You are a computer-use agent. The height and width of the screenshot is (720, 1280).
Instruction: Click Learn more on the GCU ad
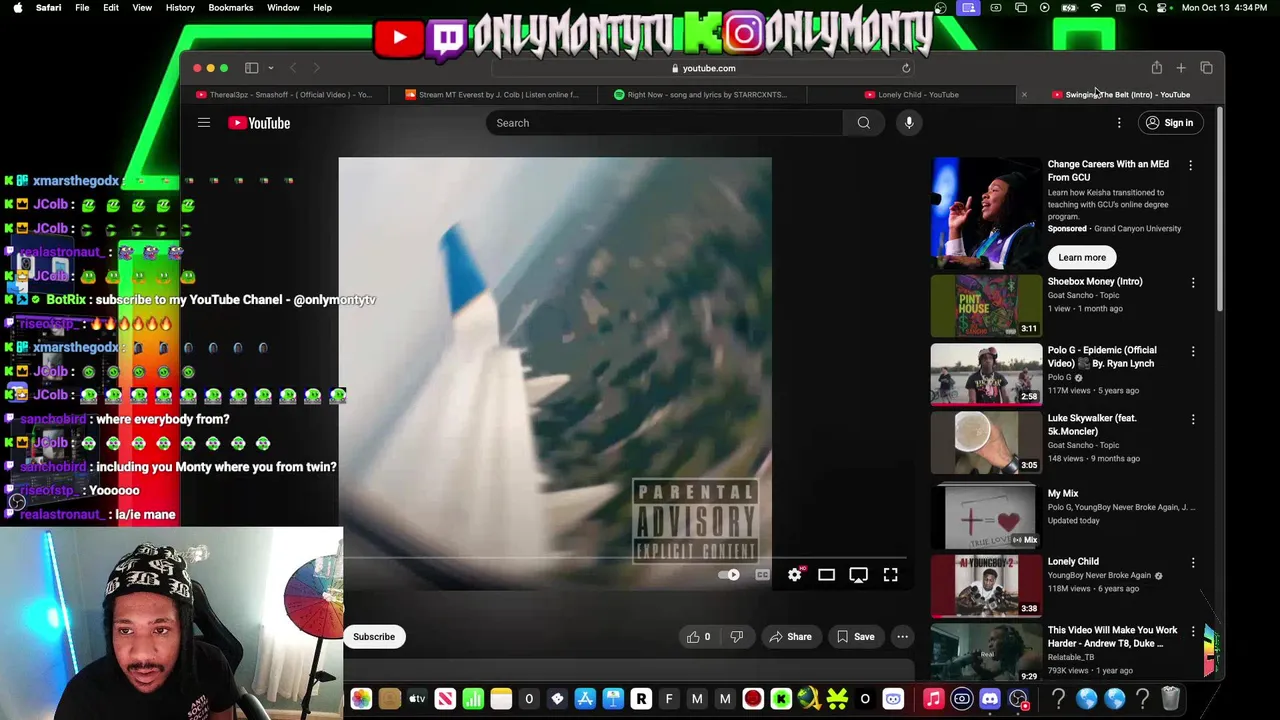(1082, 257)
